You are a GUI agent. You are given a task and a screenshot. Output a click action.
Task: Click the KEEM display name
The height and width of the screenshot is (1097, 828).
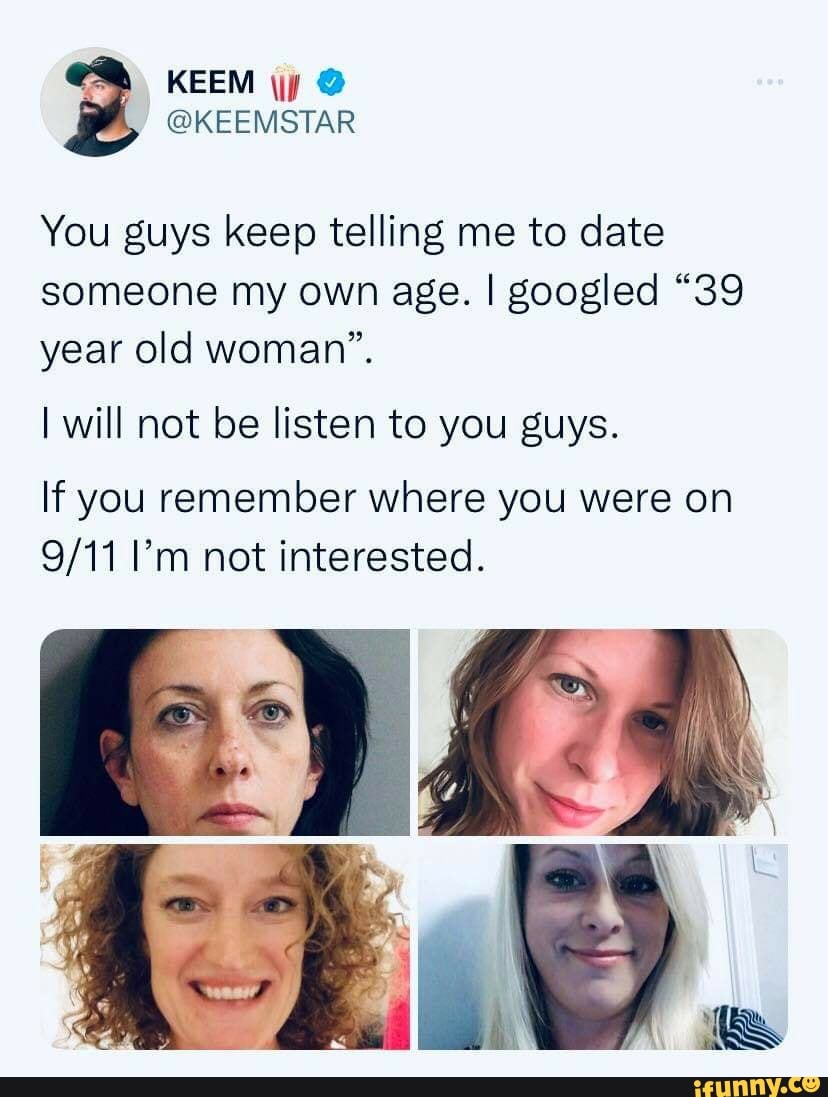(x=210, y=83)
